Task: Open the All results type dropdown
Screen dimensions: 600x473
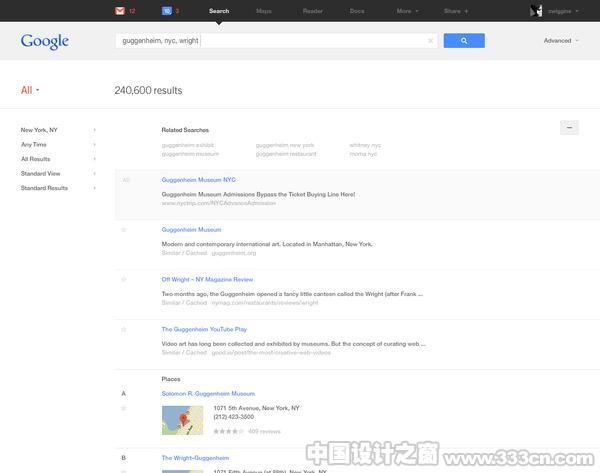Action: tap(30, 90)
